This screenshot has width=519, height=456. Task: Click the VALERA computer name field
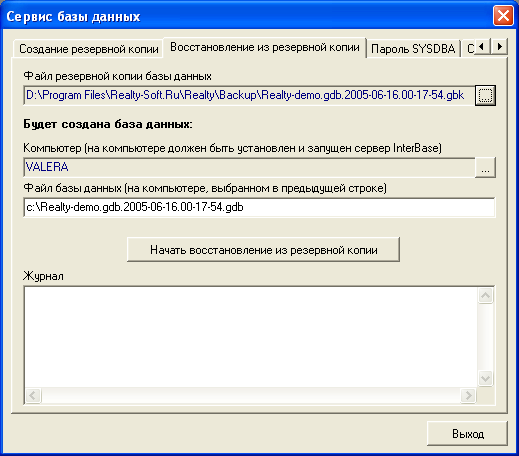click(249, 167)
